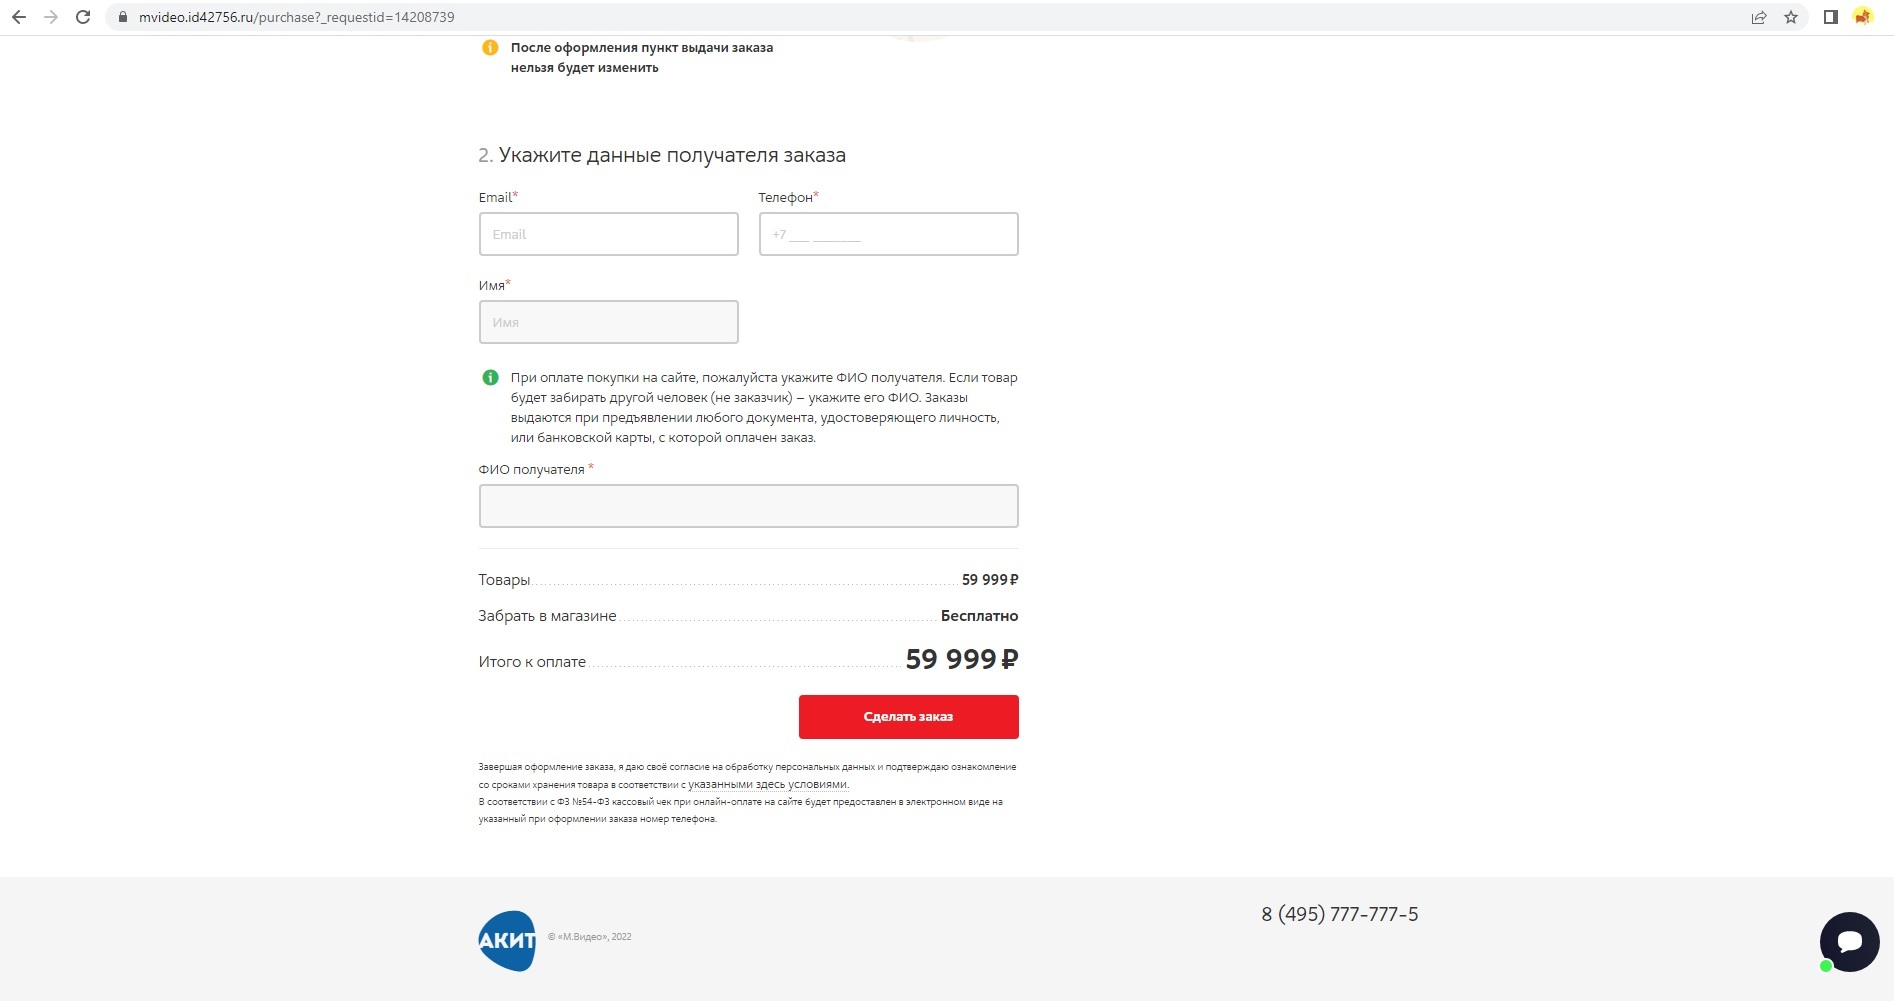Click the yellow pickup warning icon
1894x1001 pixels.
(490, 48)
